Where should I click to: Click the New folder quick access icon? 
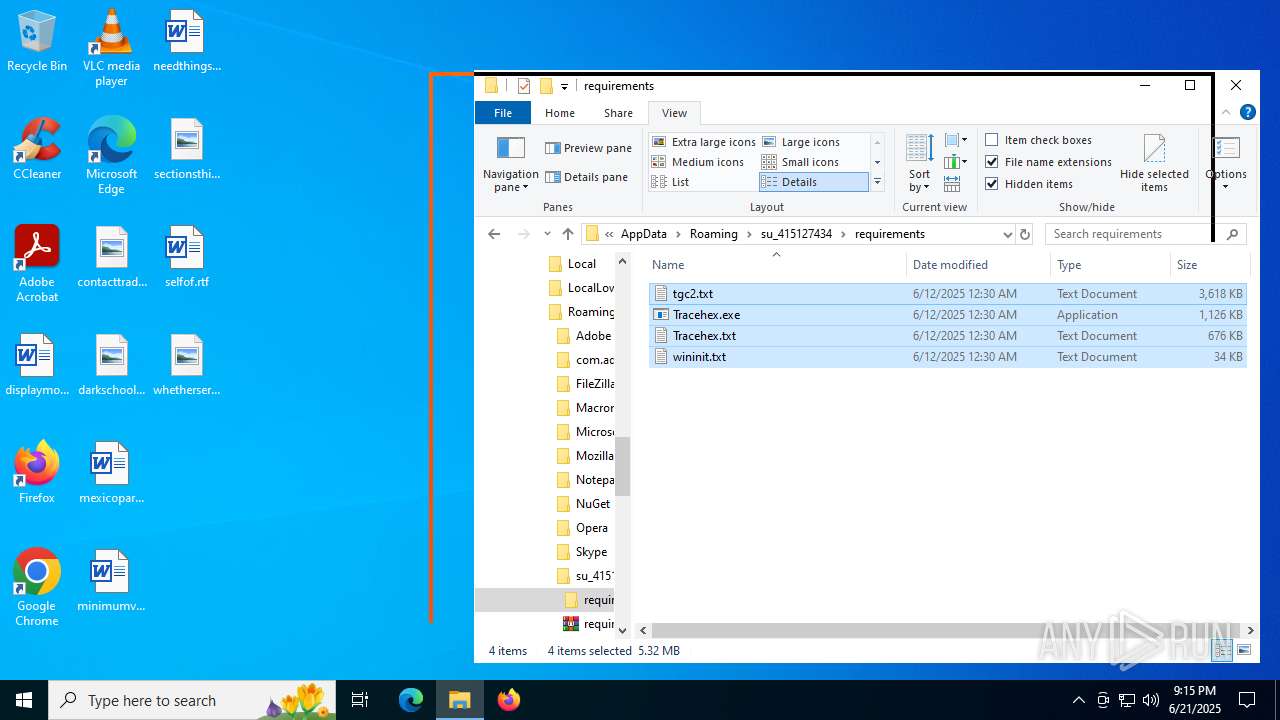(x=546, y=86)
